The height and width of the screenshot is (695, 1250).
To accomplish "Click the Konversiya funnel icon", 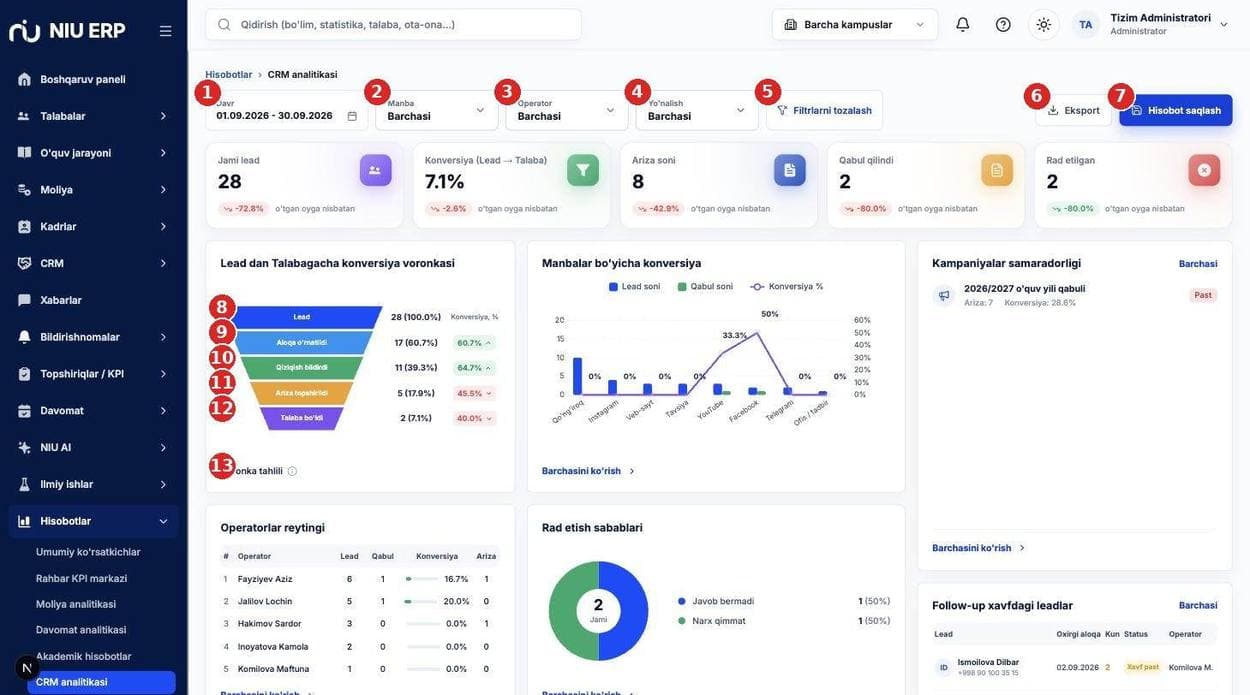I will tap(583, 170).
